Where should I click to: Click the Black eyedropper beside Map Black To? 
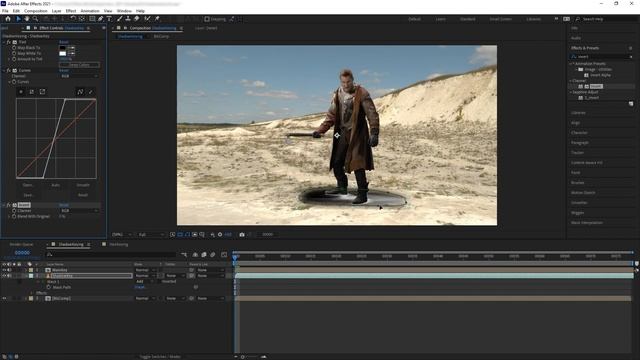point(71,48)
